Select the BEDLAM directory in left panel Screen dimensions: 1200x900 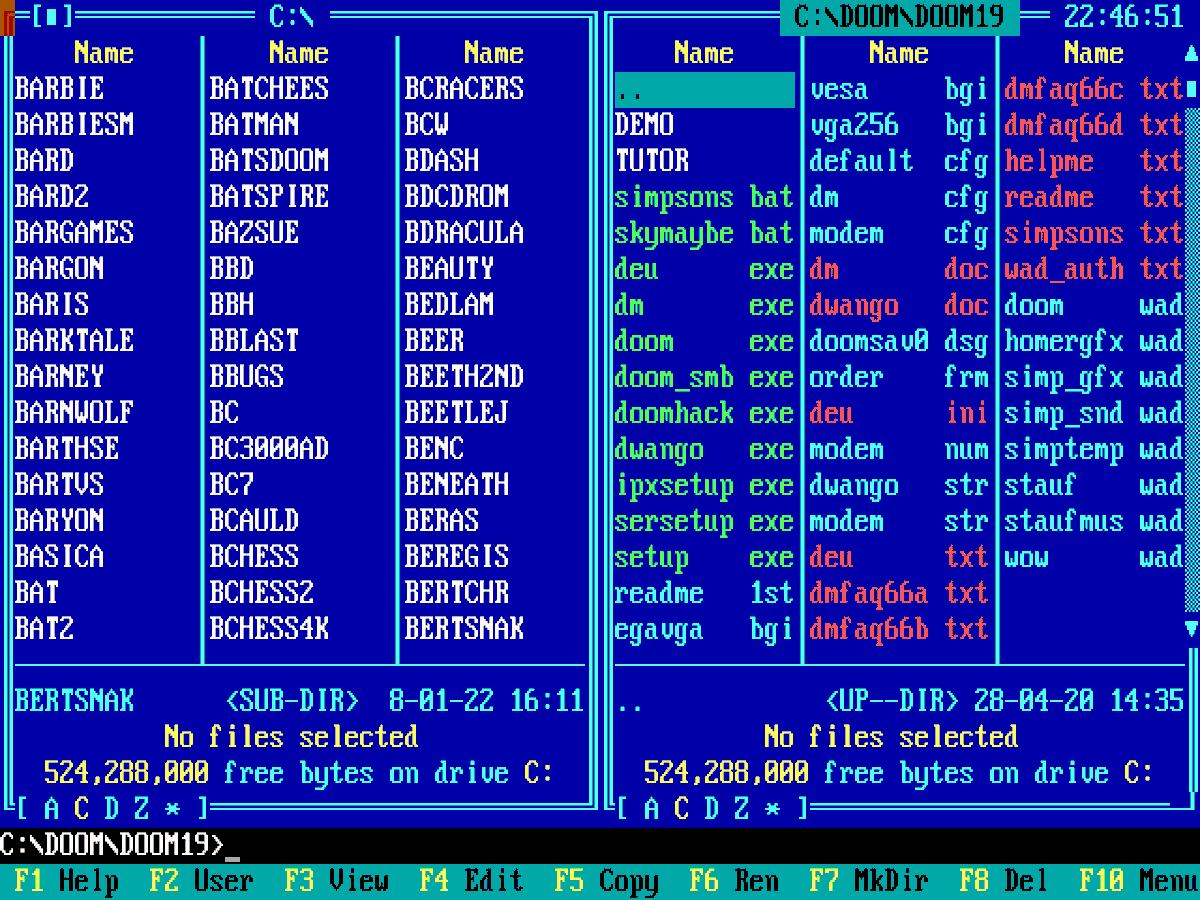(450, 305)
